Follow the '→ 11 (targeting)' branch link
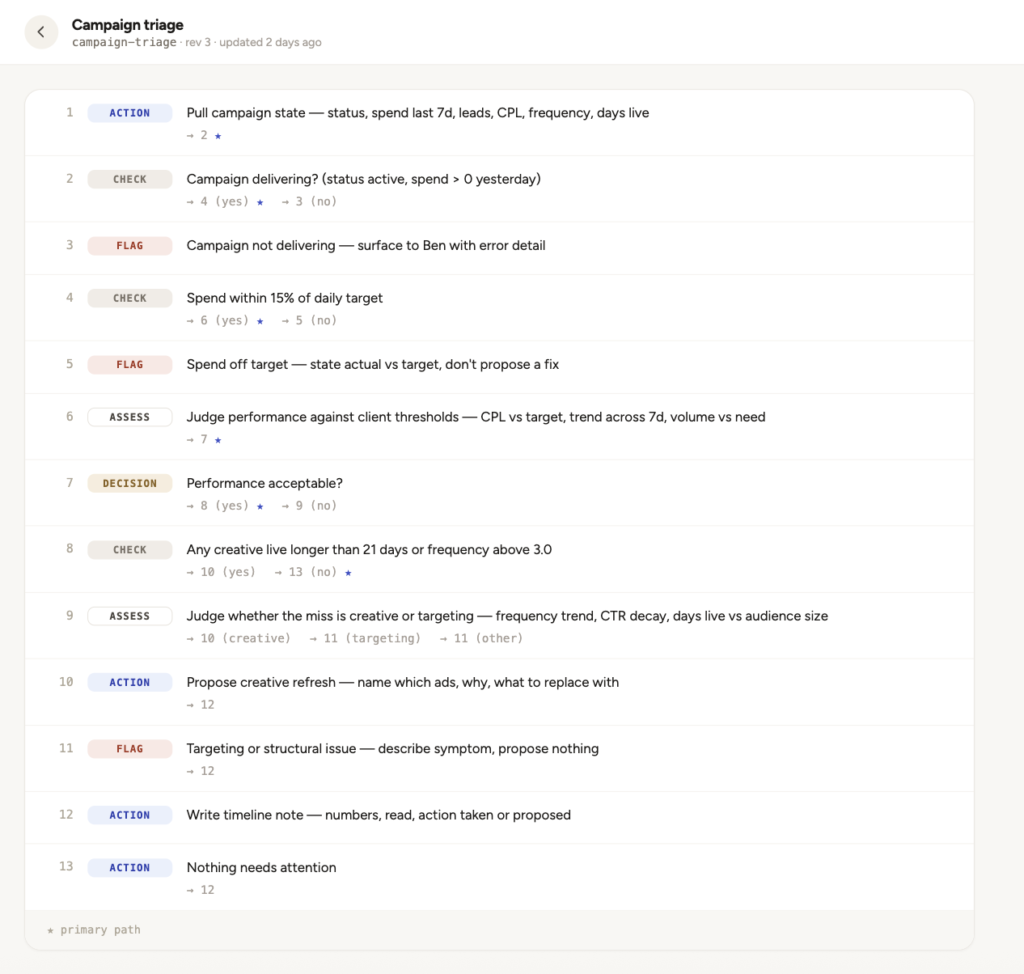The width and height of the screenshot is (1024, 974). click(x=365, y=638)
